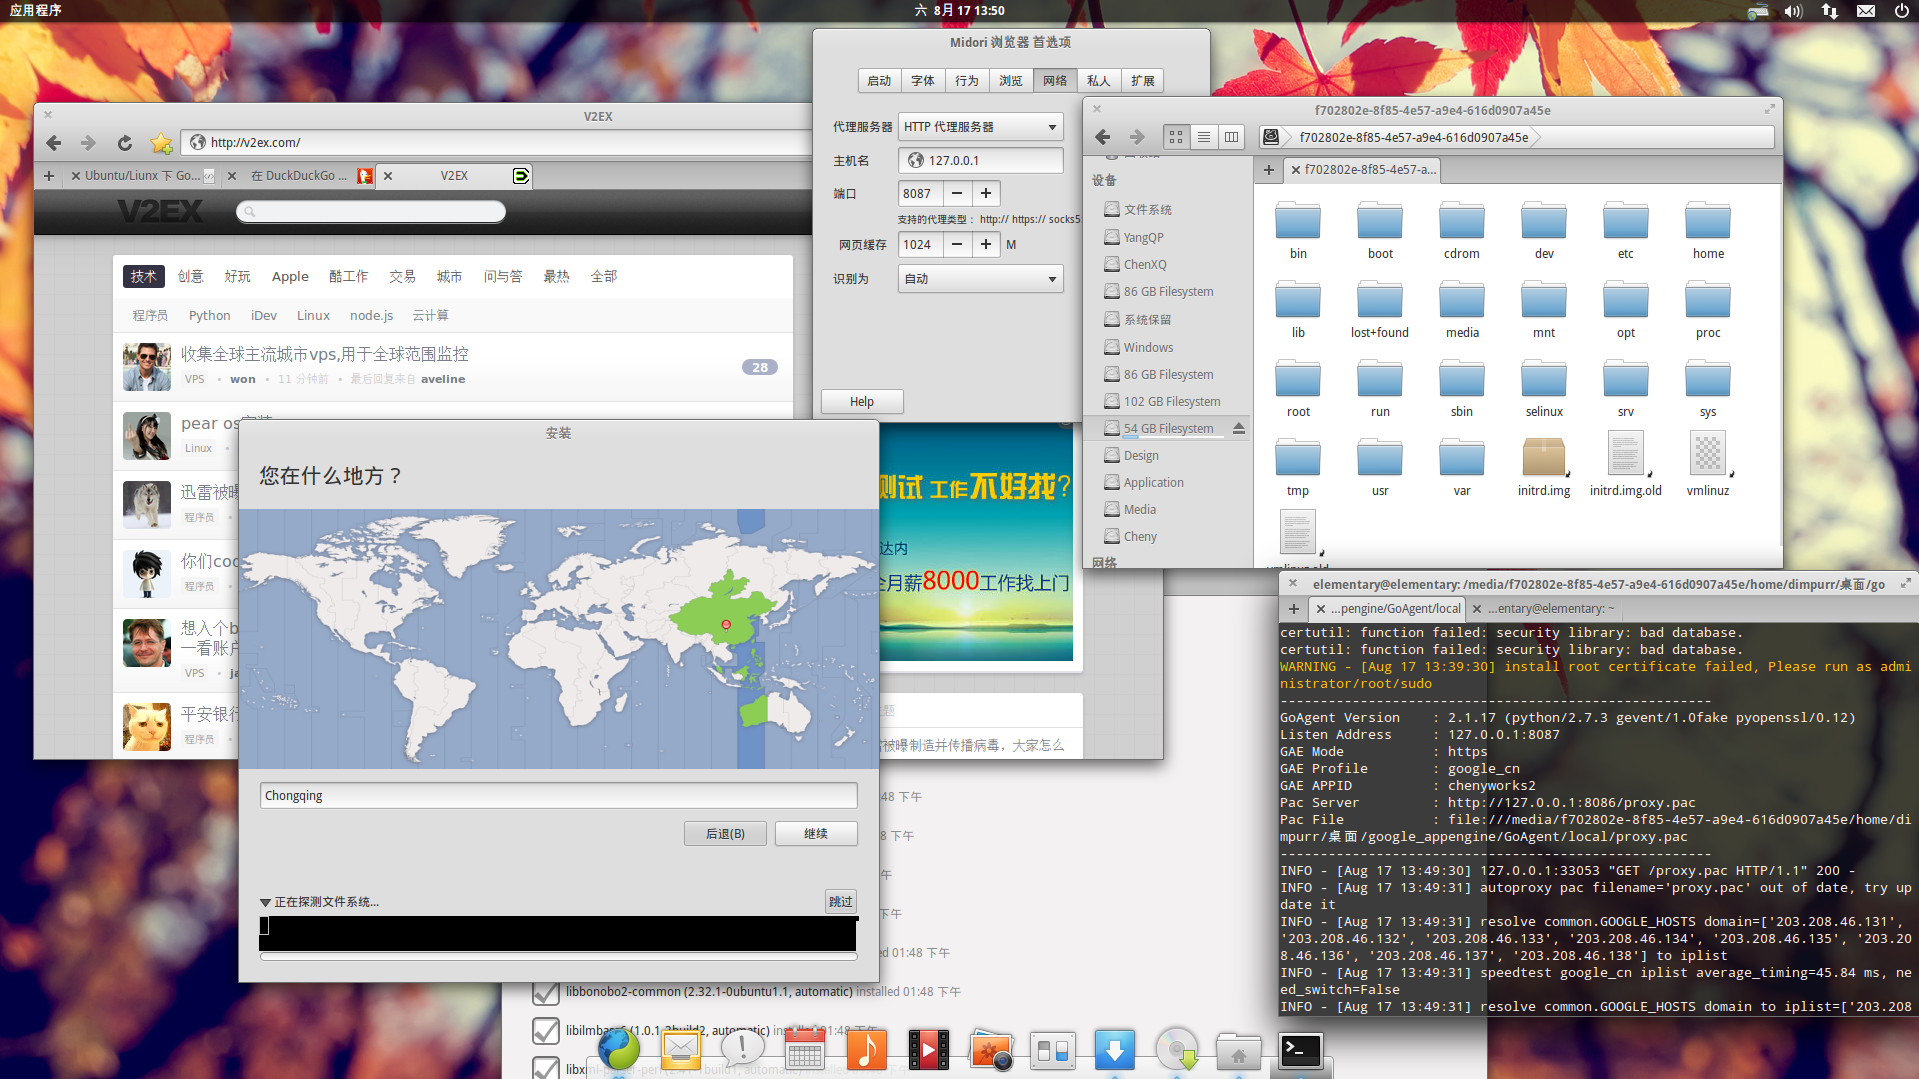Click the Chongqing location input field
This screenshot has height=1079, width=1919.
coord(558,796)
